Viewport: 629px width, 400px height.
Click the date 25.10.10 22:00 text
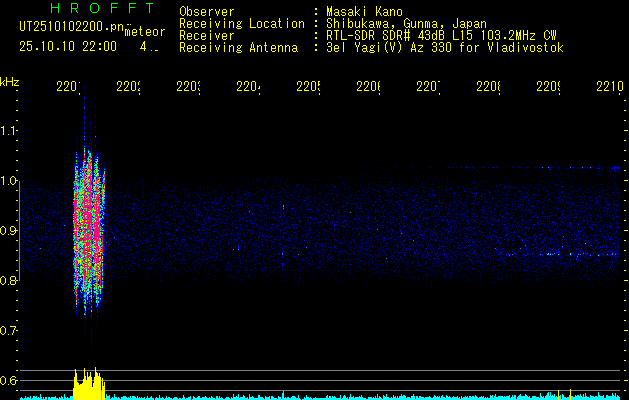[x=68, y=47]
